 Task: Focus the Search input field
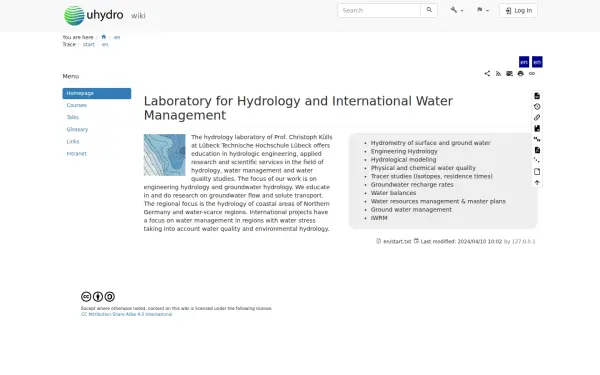(379, 10)
